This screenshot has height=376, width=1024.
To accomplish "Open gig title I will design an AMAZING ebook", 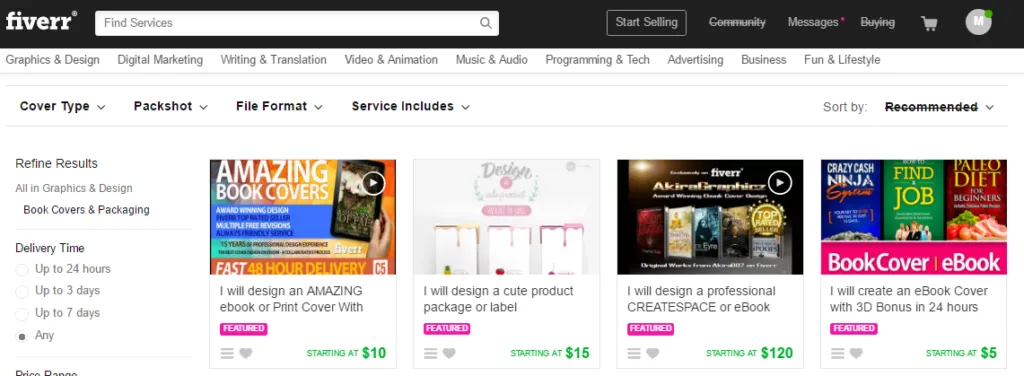I will [291, 299].
